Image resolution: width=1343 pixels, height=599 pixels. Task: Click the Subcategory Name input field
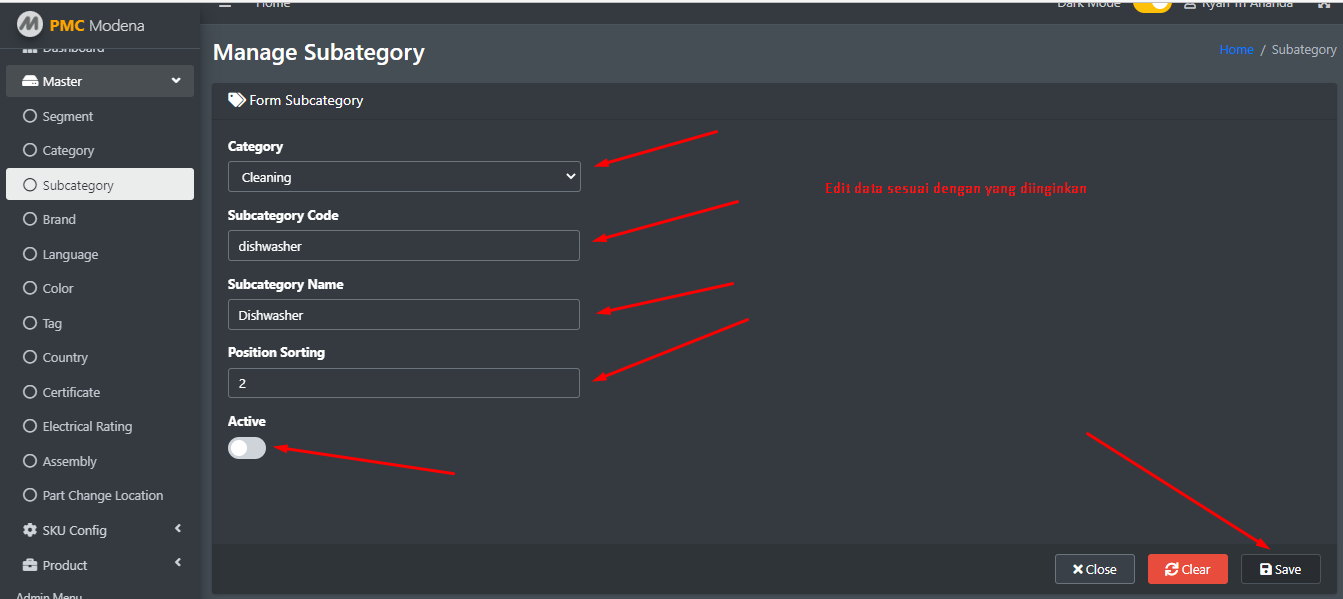coord(404,315)
